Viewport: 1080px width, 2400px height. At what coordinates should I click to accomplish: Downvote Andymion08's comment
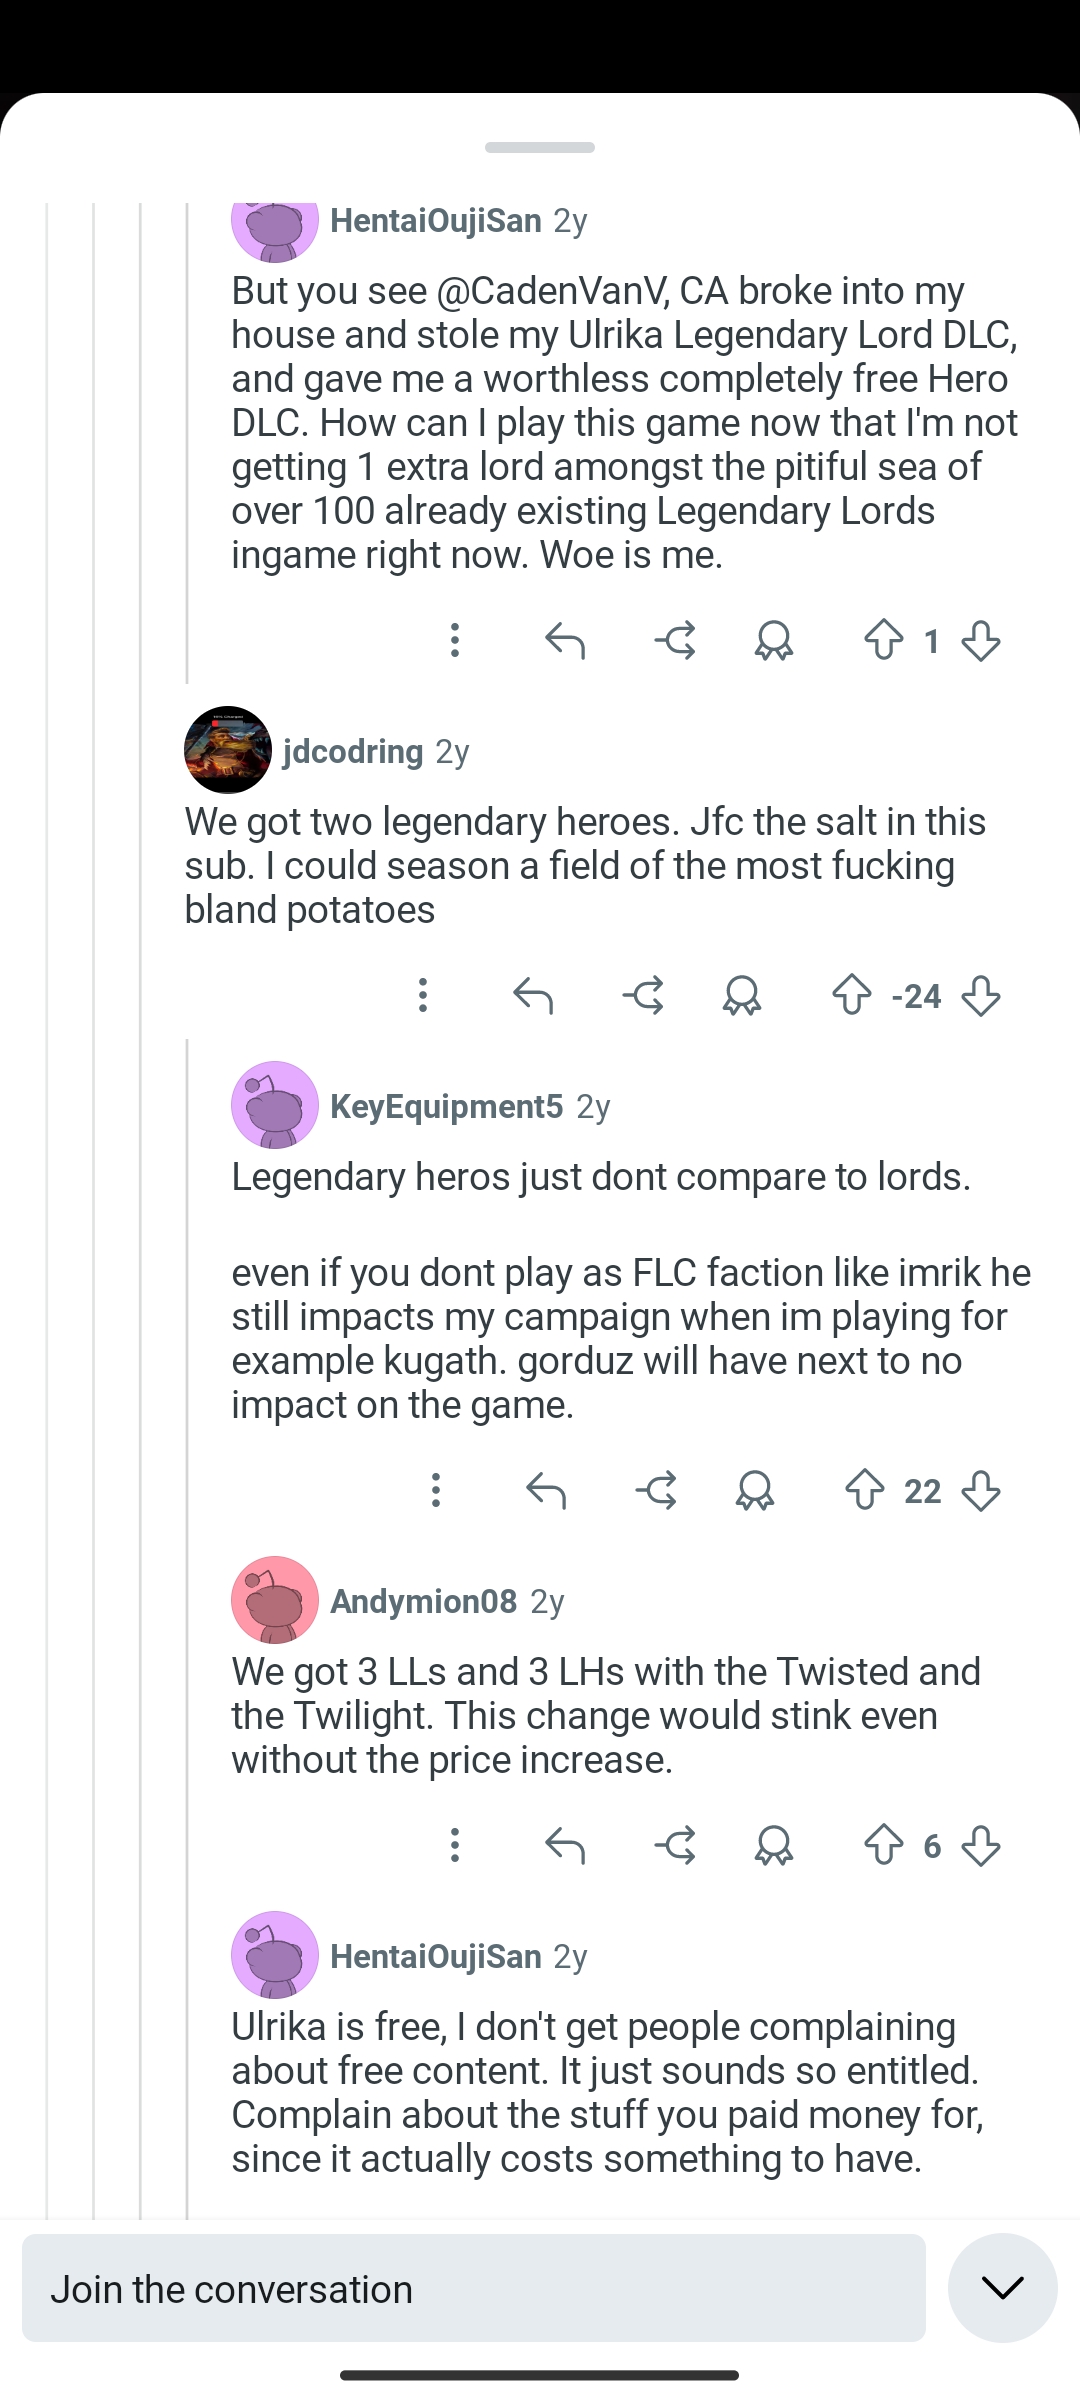tap(981, 1845)
